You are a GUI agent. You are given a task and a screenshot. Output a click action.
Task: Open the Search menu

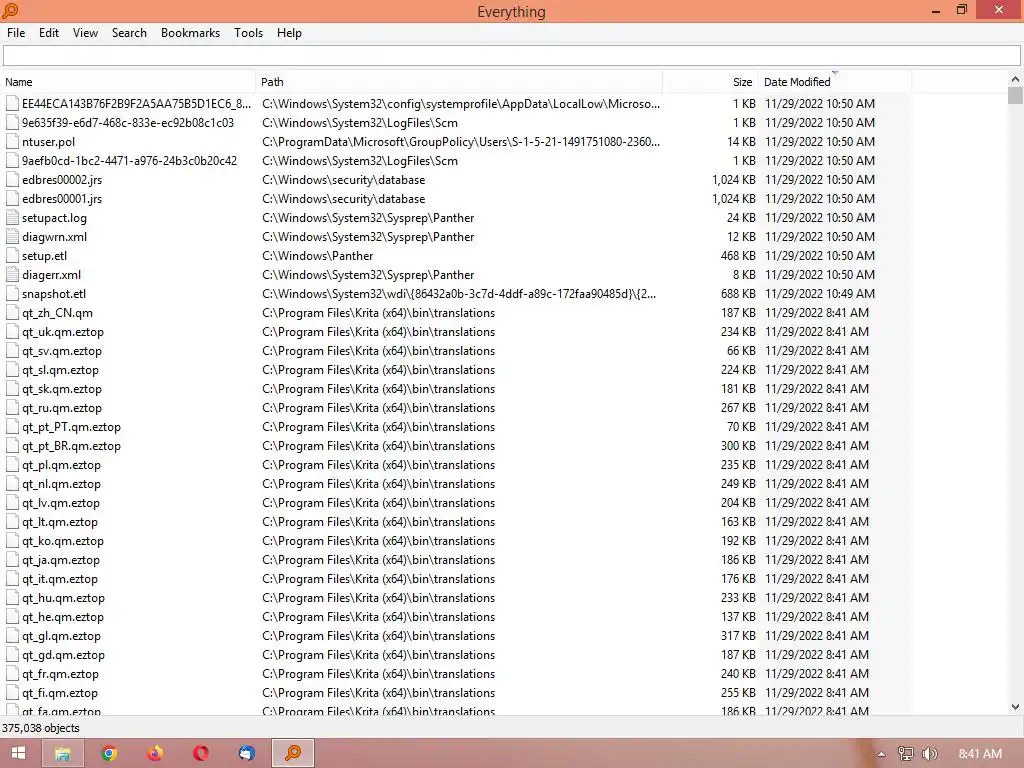click(x=129, y=33)
